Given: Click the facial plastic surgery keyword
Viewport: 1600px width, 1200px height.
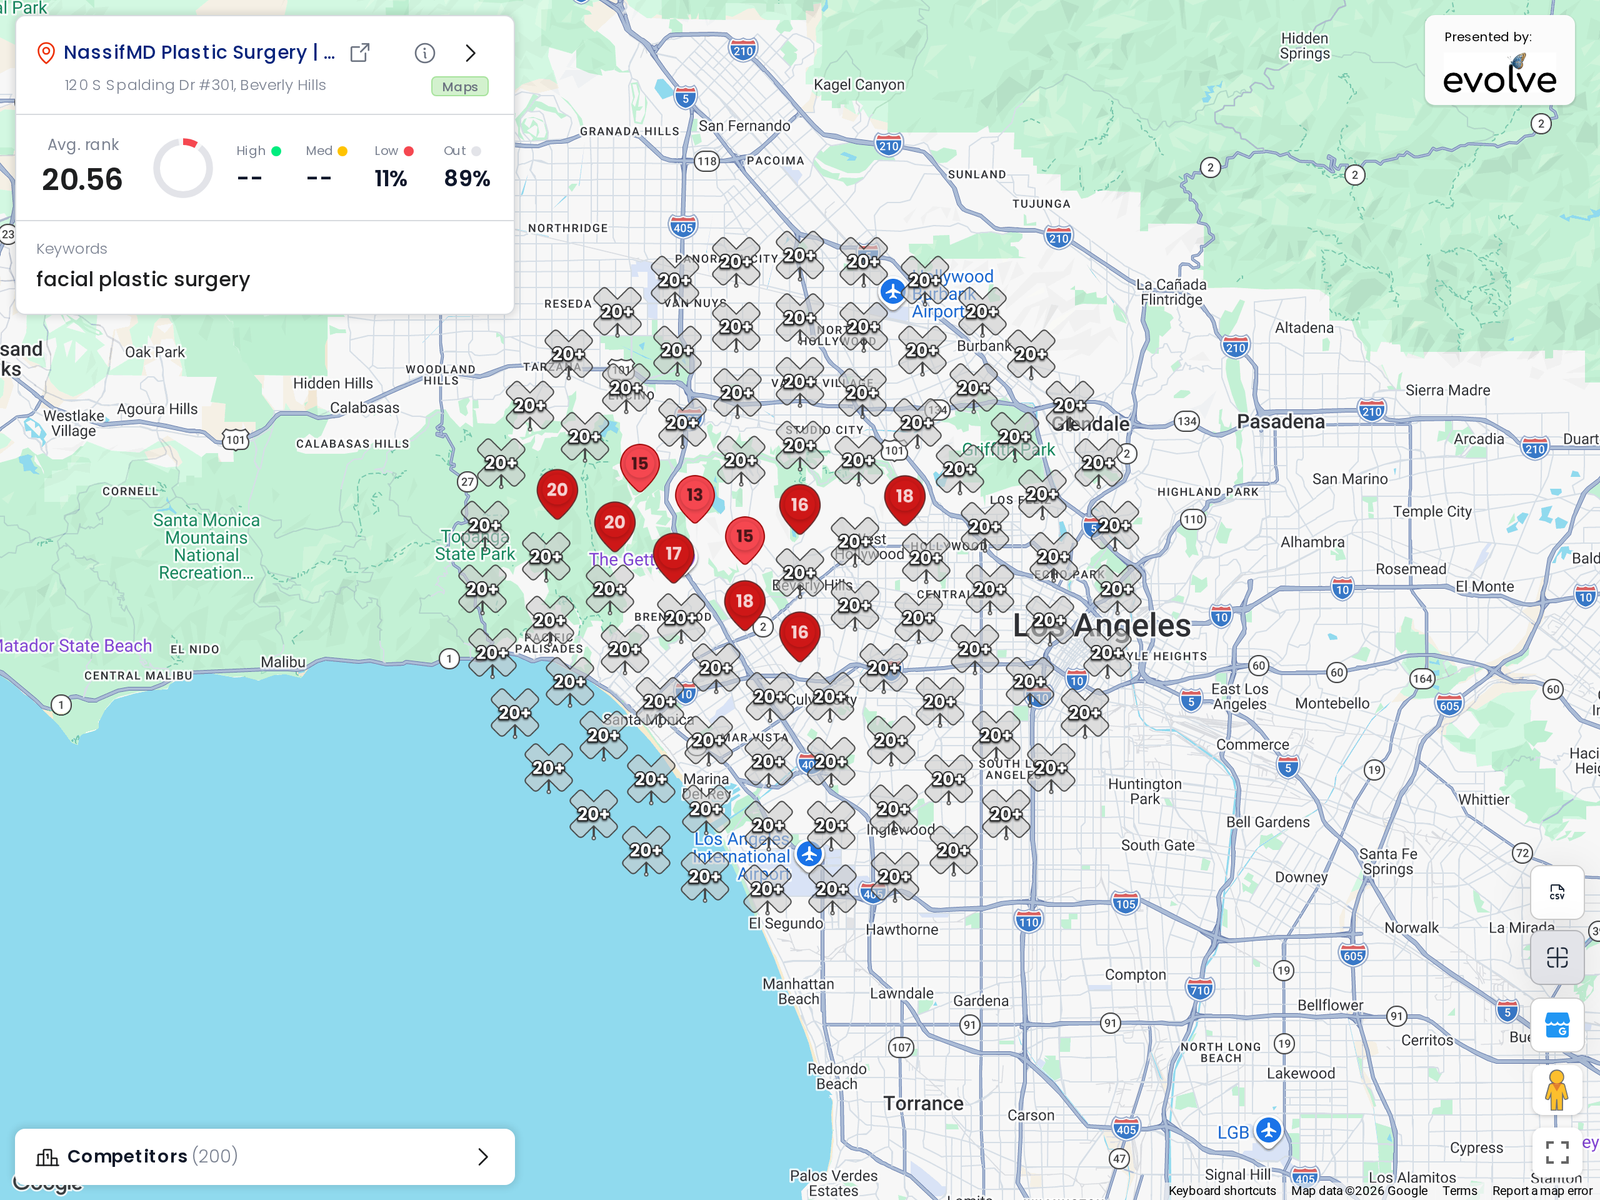Looking at the screenshot, I should pyautogui.click(x=143, y=280).
